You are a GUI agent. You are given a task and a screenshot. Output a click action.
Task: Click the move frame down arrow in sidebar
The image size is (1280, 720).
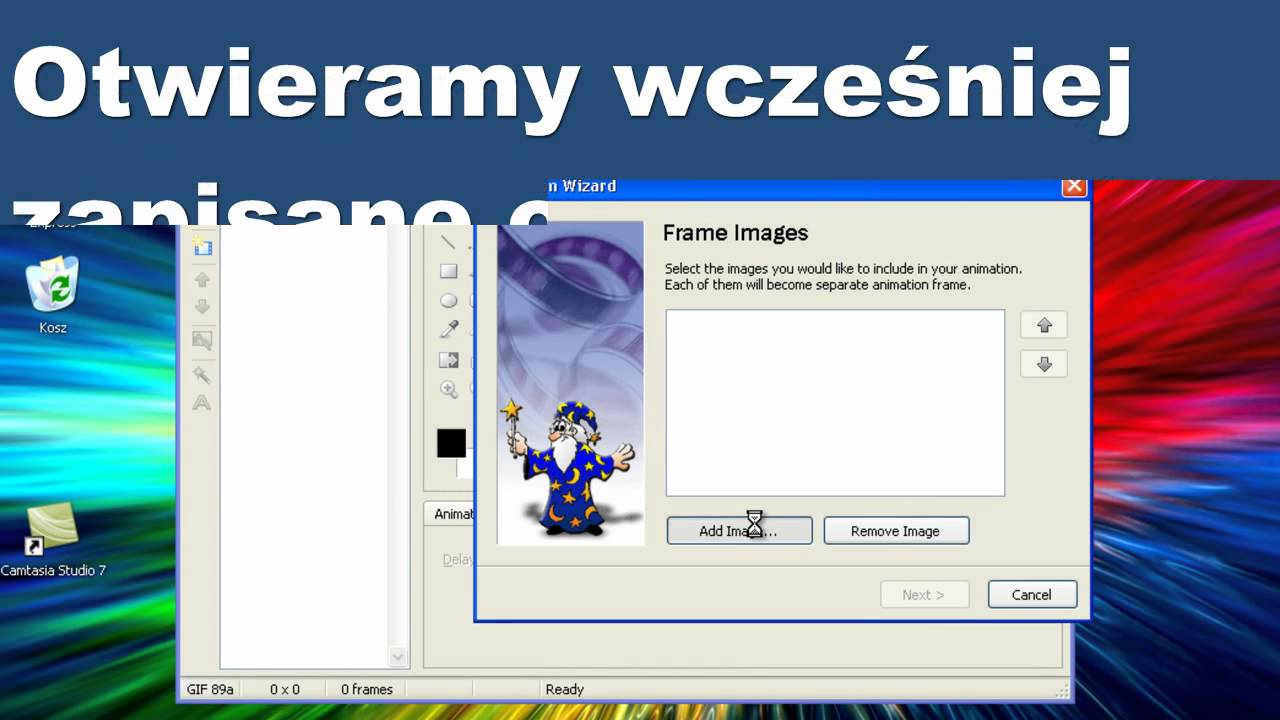(x=202, y=307)
